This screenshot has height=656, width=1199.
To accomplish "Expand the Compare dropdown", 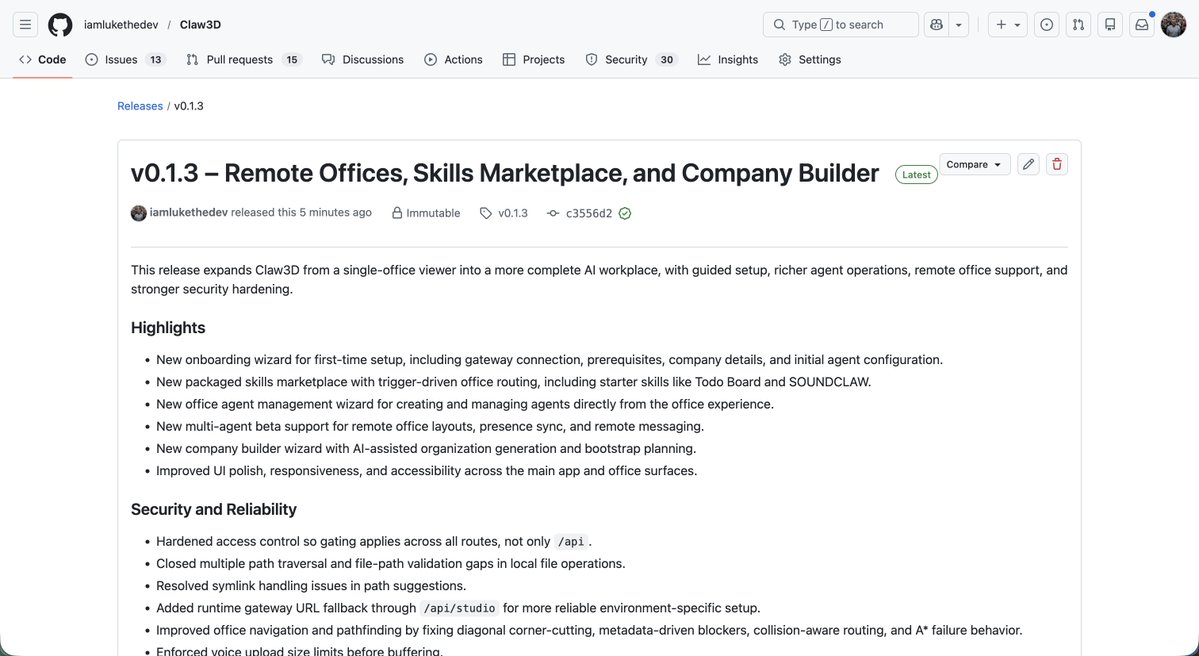I will tap(974, 164).
